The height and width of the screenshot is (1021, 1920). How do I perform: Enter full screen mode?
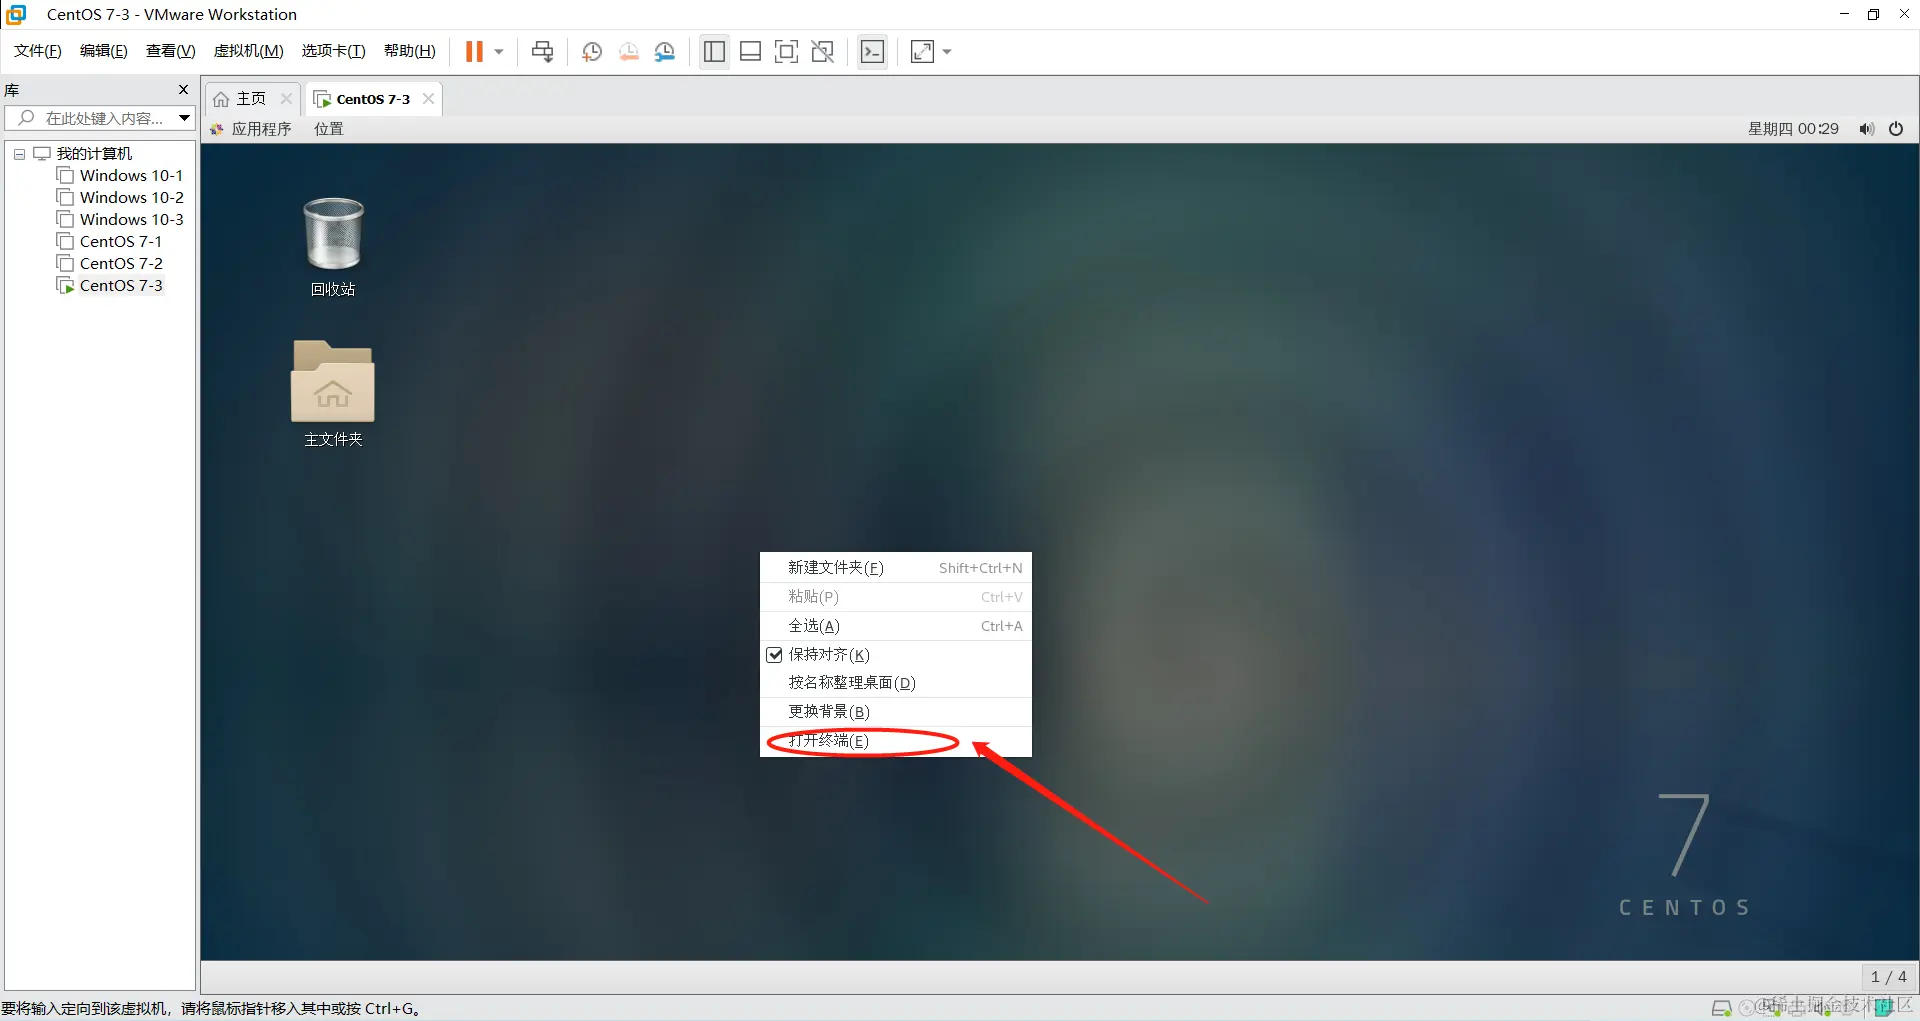pyautogui.click(x=786, y=51)
